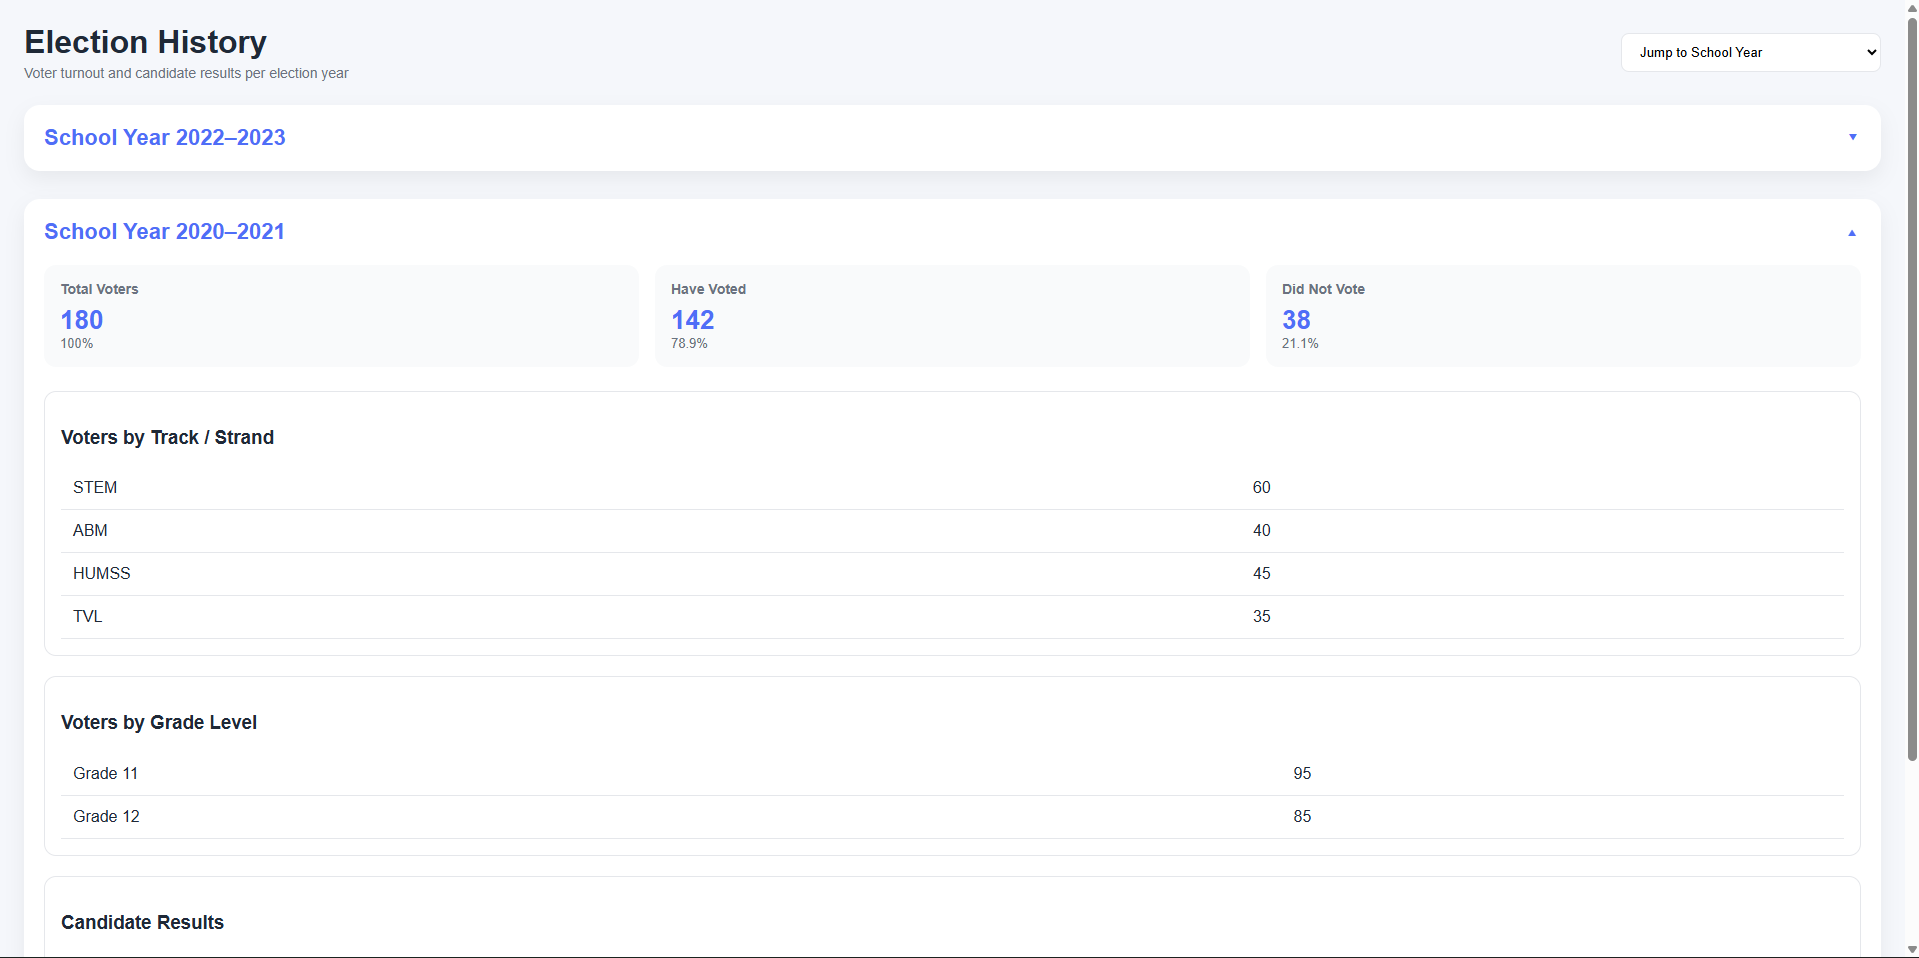1919x958 pixels.
Task: Click the School Year 2022–2023 heading
Action: 165,138
